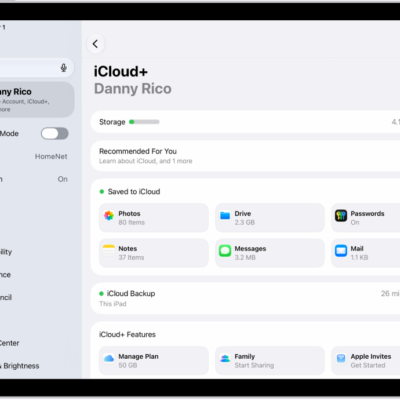Toggle the Mode switch in the sidebar
The width and height of the screenshot is (400, 400).
[55, 134]
